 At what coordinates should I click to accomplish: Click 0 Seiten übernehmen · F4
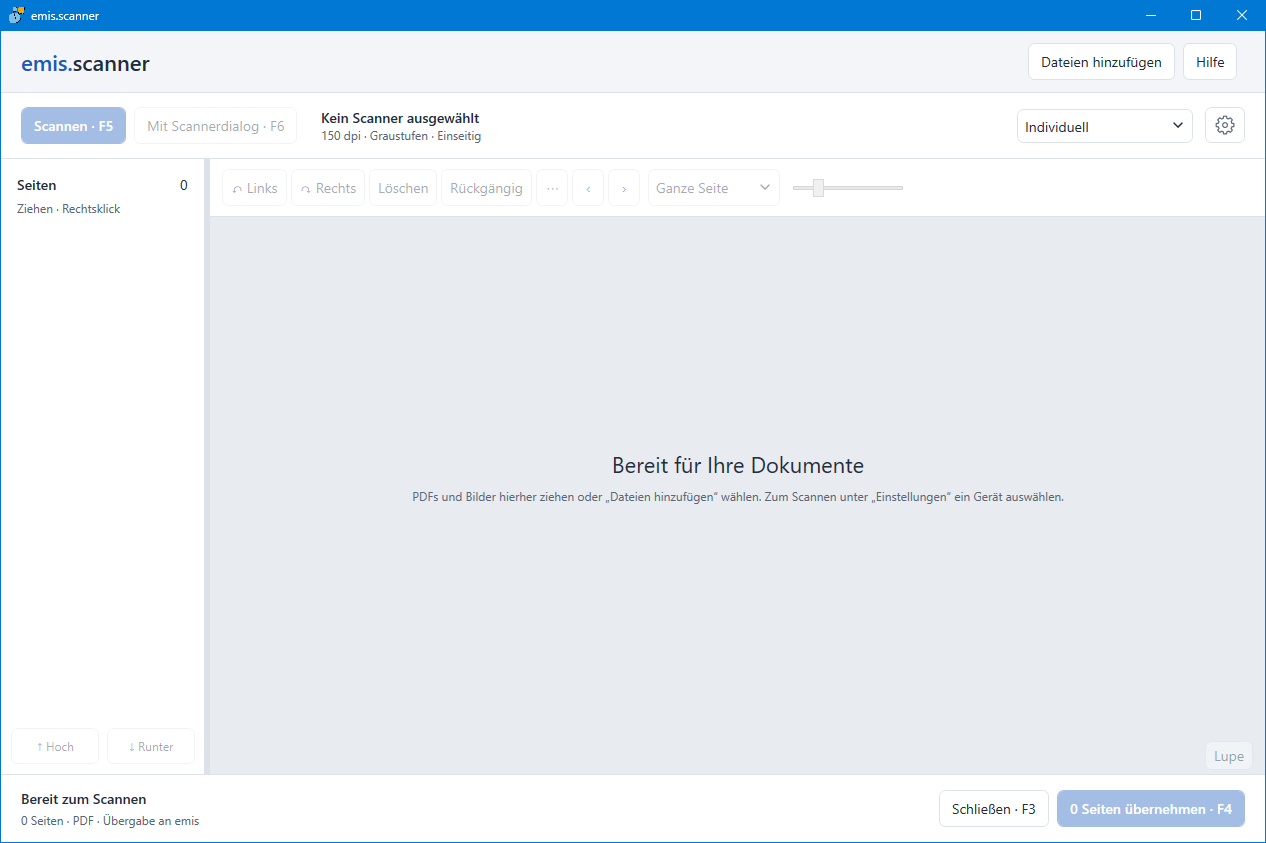pyautogui.click(x=1151, y=808)
